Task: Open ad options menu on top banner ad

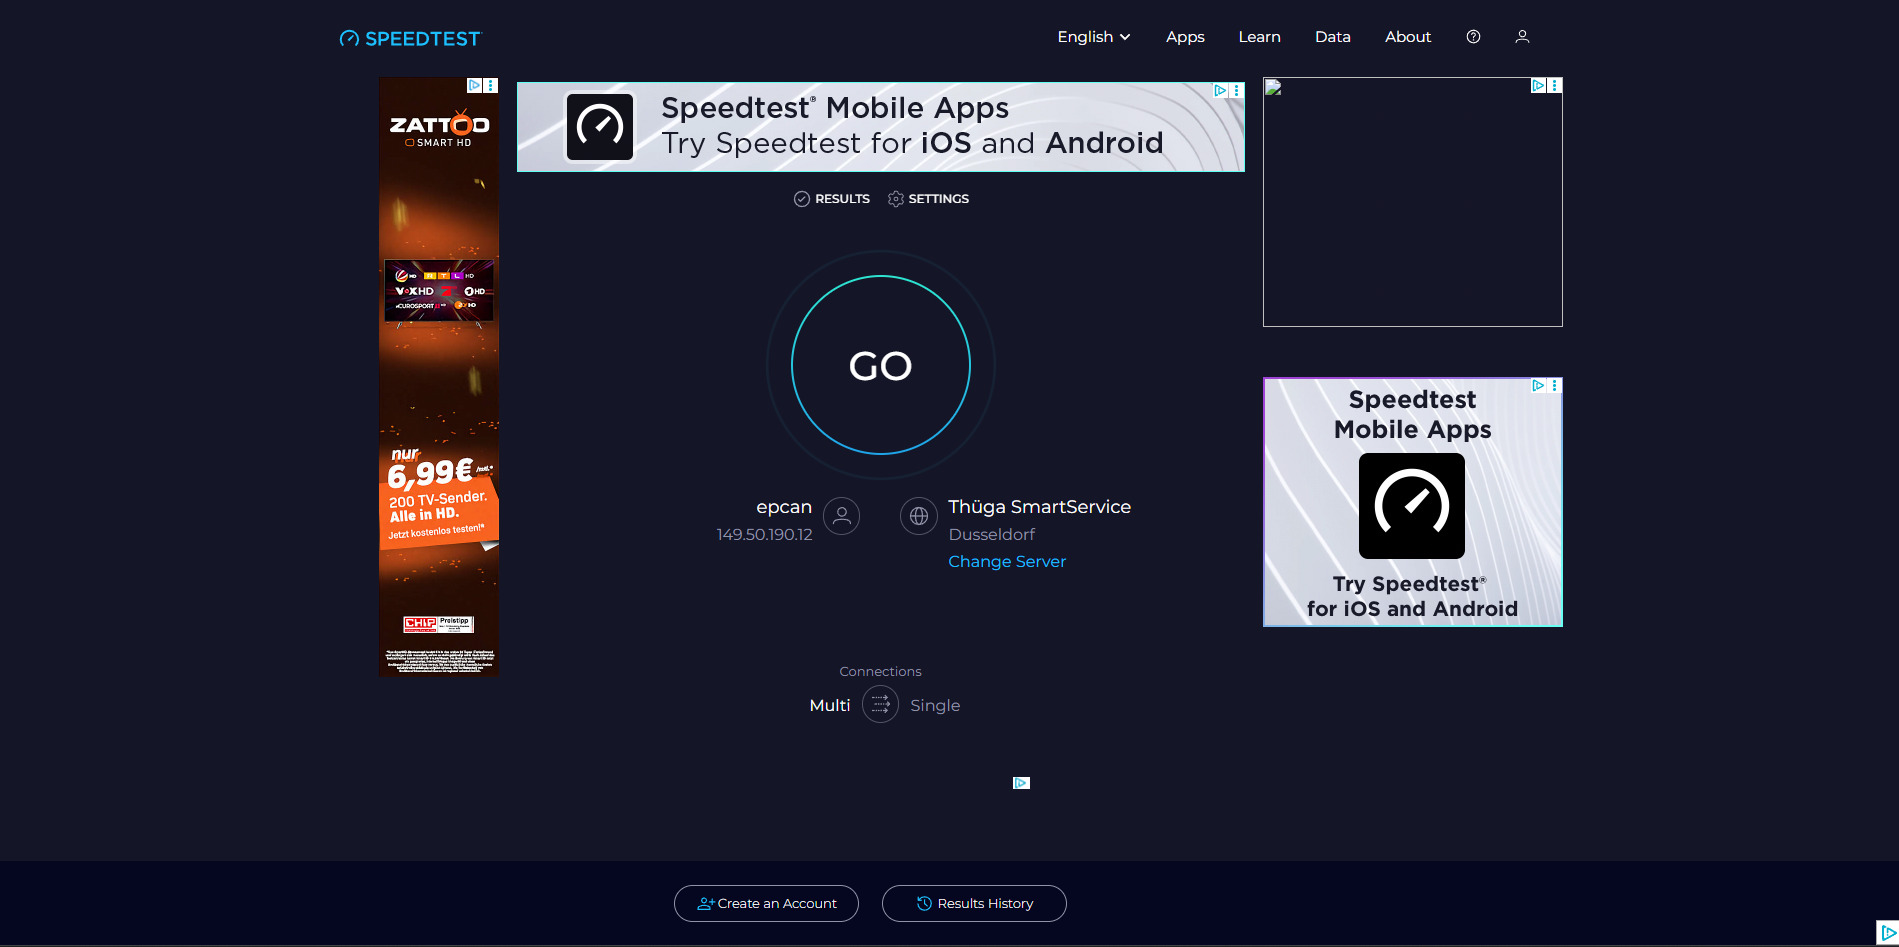Action: [1237, 91]
